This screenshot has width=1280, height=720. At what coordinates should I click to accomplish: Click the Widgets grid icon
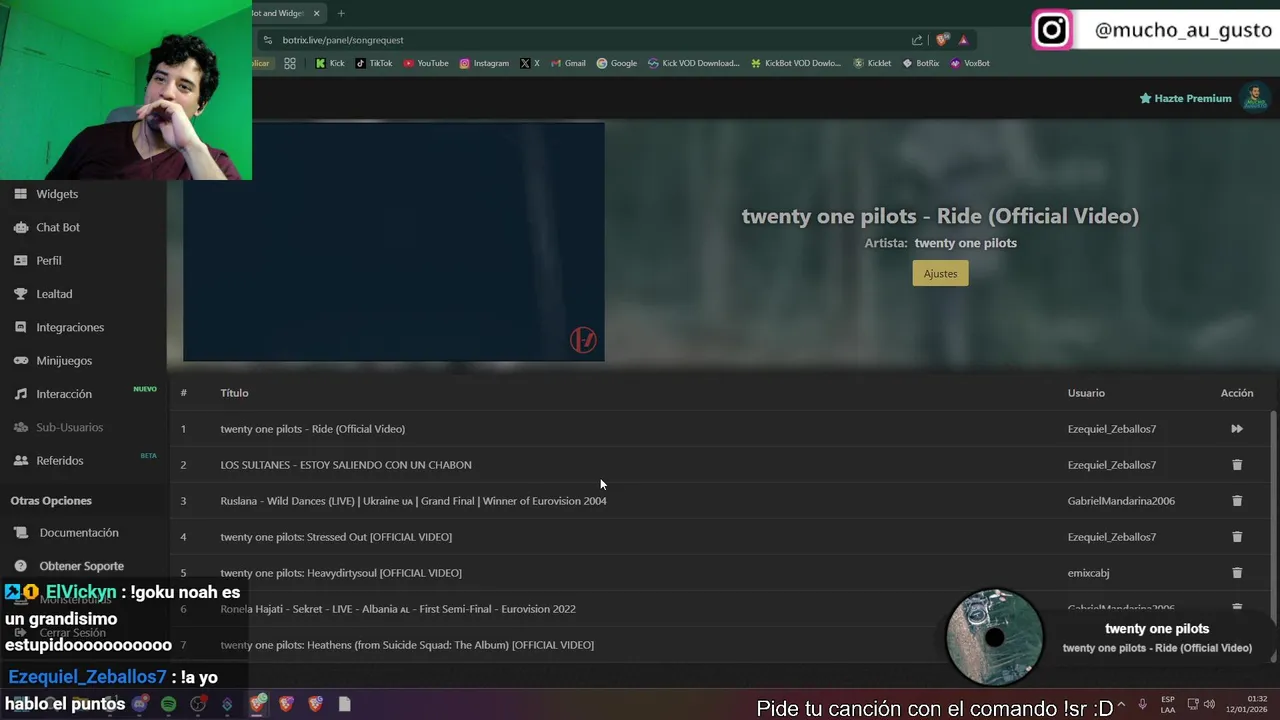(x=20, y=194)
